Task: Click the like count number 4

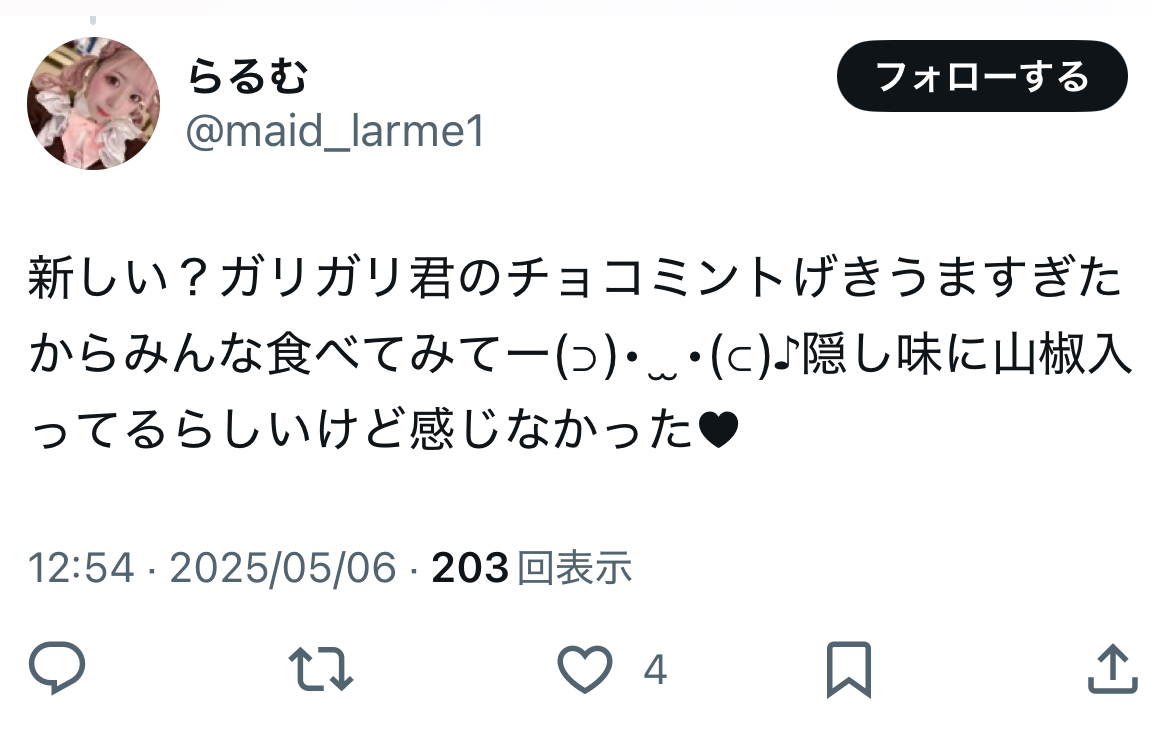Action: [x=655, y=669]
